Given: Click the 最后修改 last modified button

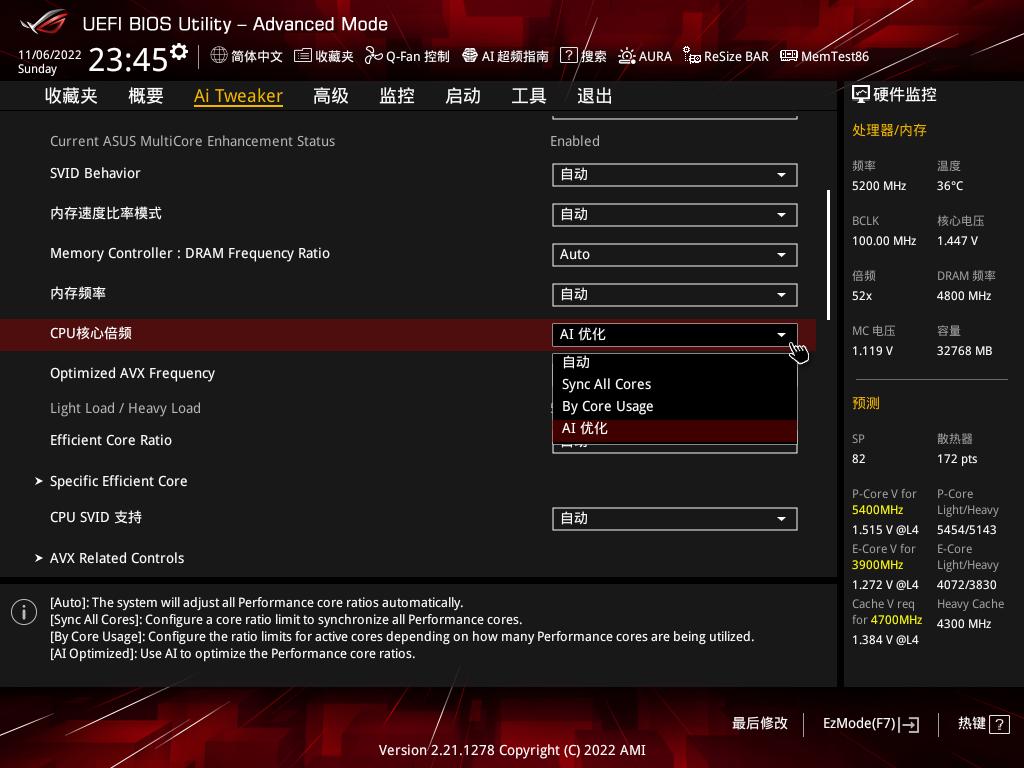Looking at the screenshot, I should click(x=760, y=724).
